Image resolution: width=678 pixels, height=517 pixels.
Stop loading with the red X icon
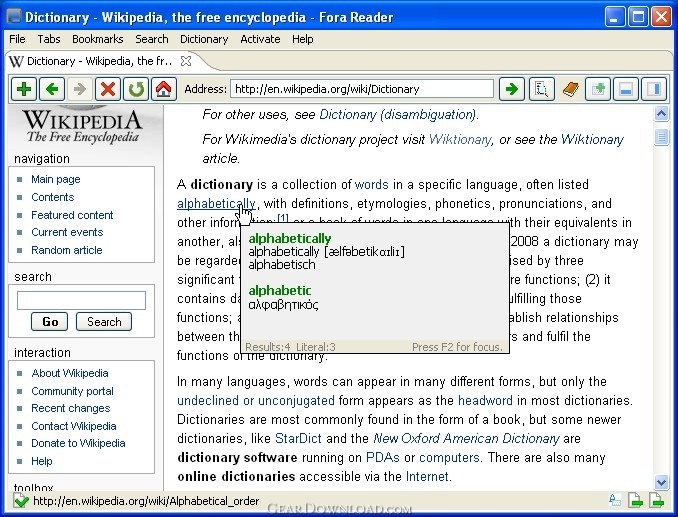(108, 89)
